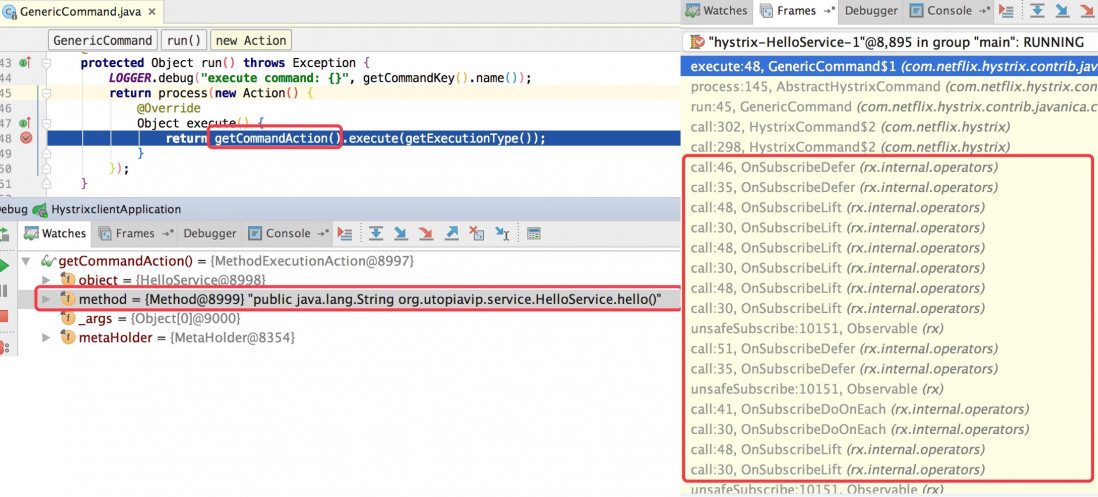Open Debugger tab in top-right panel

point(870,11)
